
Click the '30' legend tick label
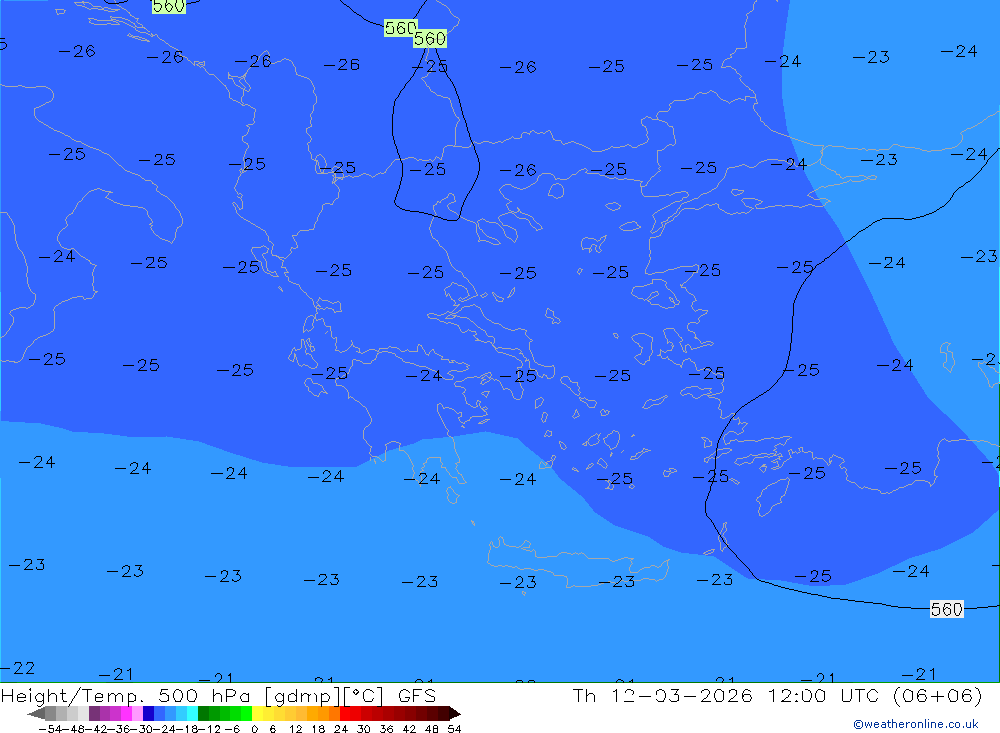click(x=364, y=729)
